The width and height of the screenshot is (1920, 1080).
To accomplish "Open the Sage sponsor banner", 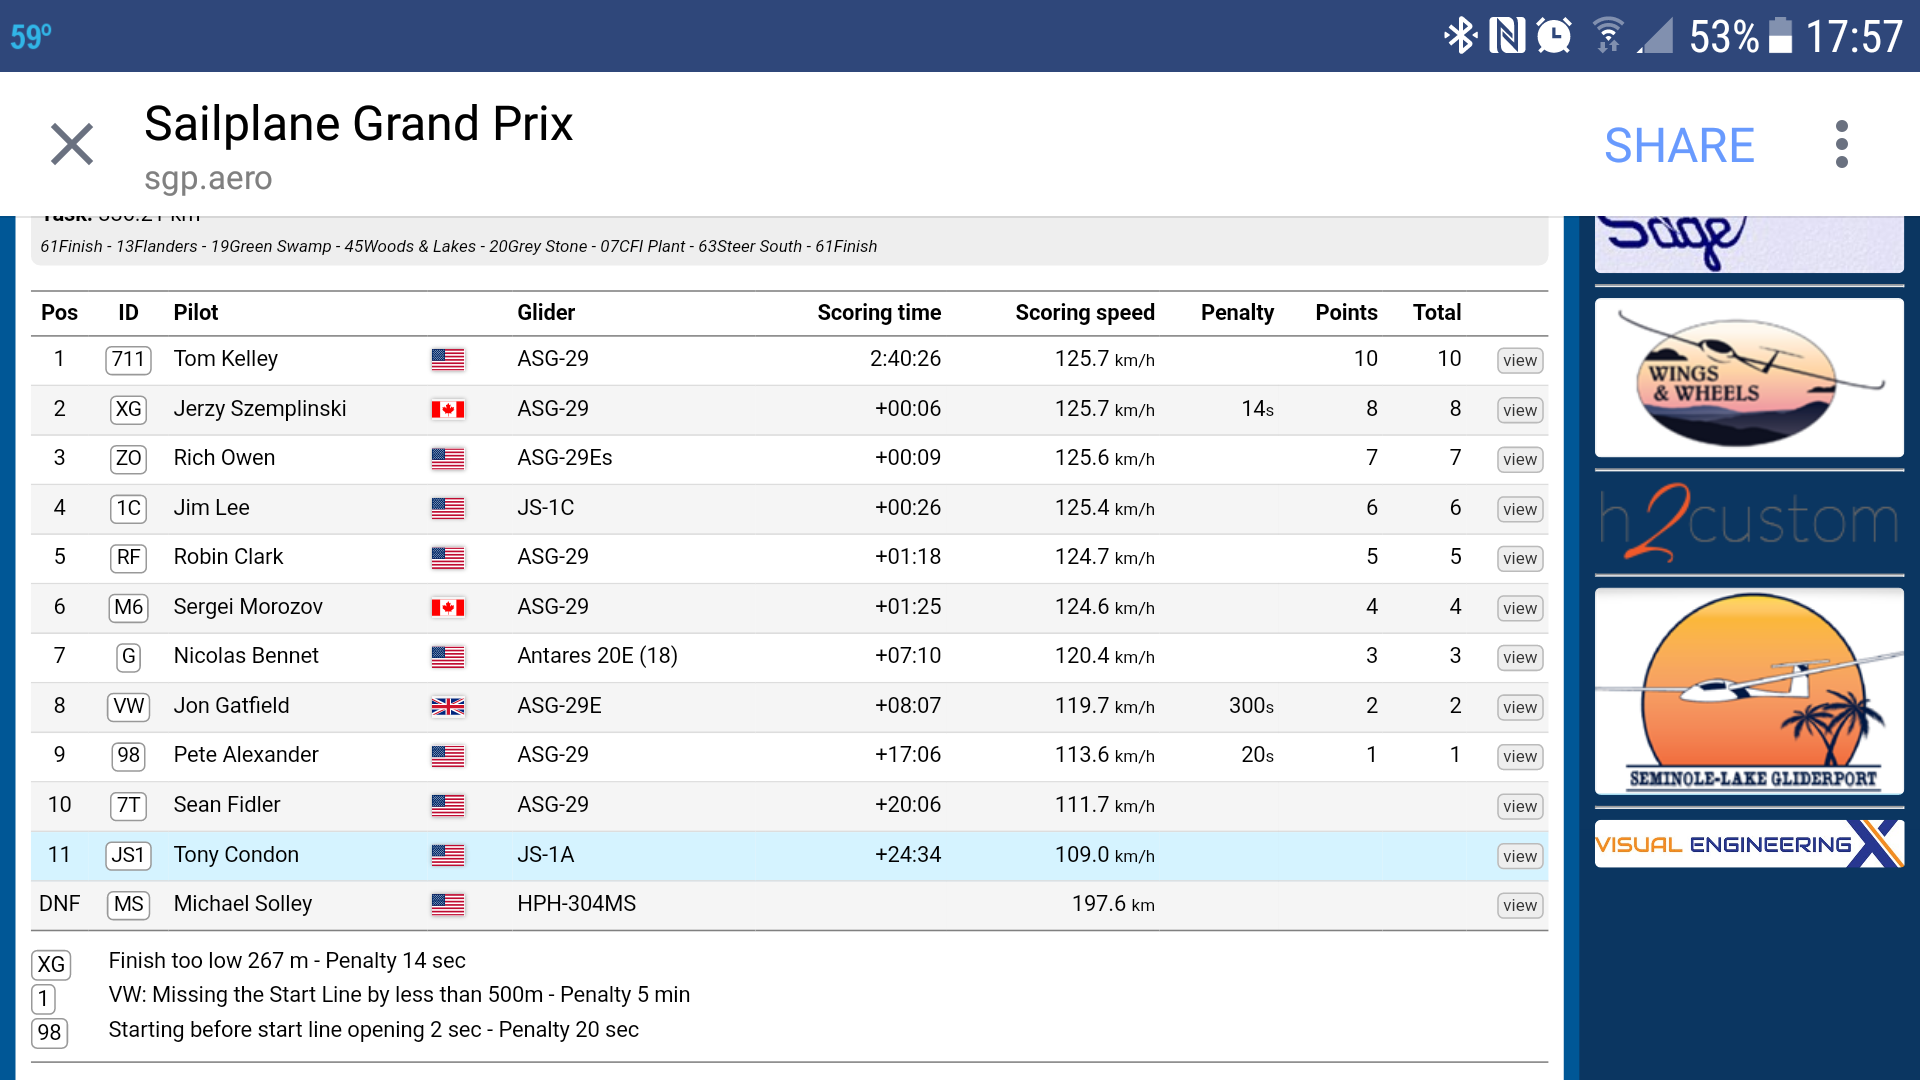I will point(1749,243).
